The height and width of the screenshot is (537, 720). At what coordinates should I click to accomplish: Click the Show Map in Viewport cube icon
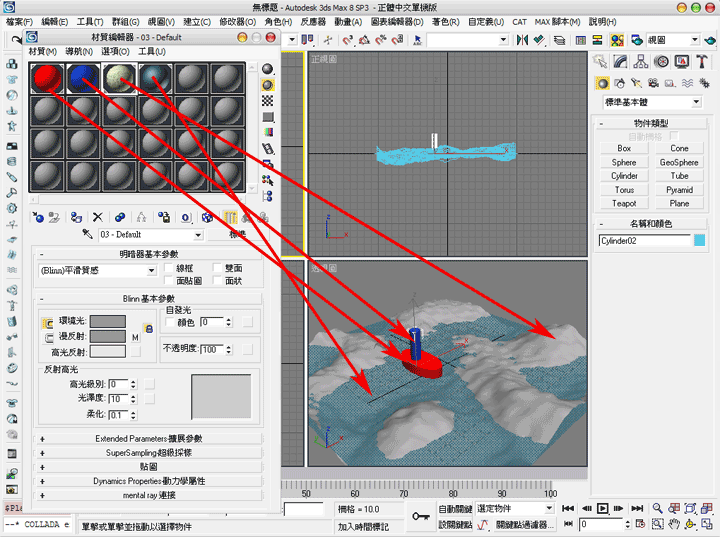pyautogui.click(x=208, y=217)
